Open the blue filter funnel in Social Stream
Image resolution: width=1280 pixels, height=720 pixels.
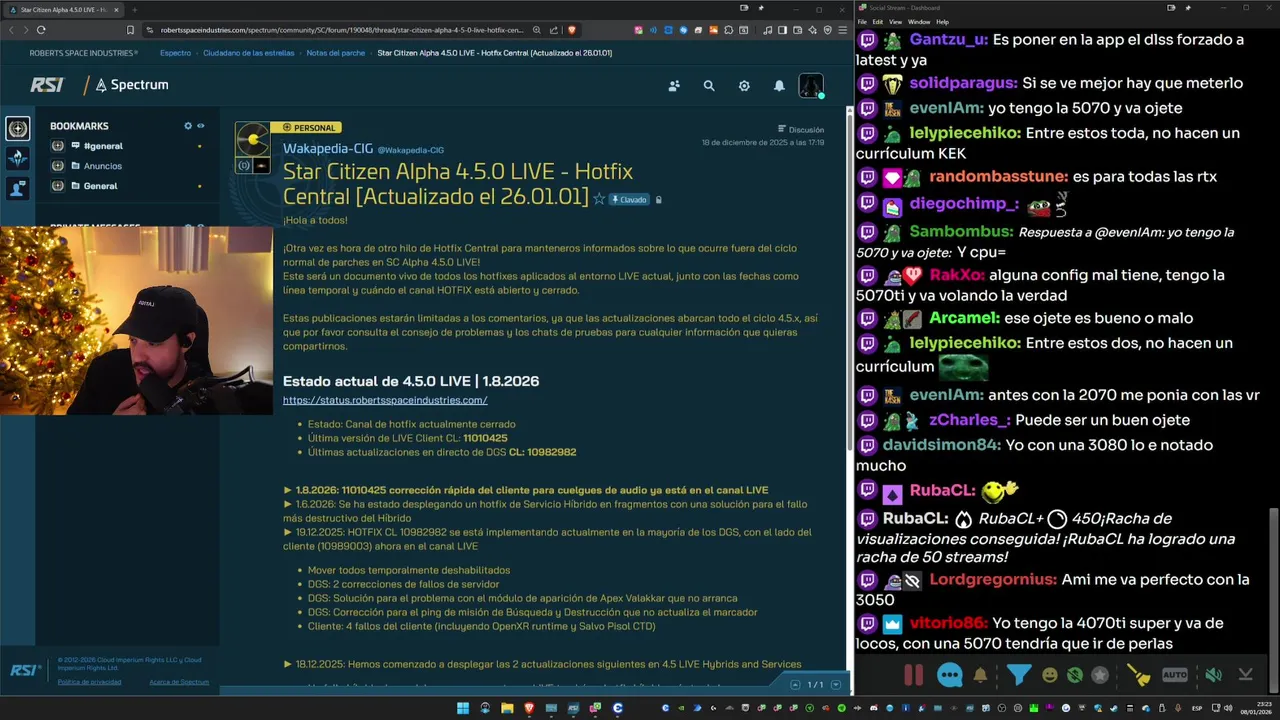pyautogui.click(x=1018, y=675)
